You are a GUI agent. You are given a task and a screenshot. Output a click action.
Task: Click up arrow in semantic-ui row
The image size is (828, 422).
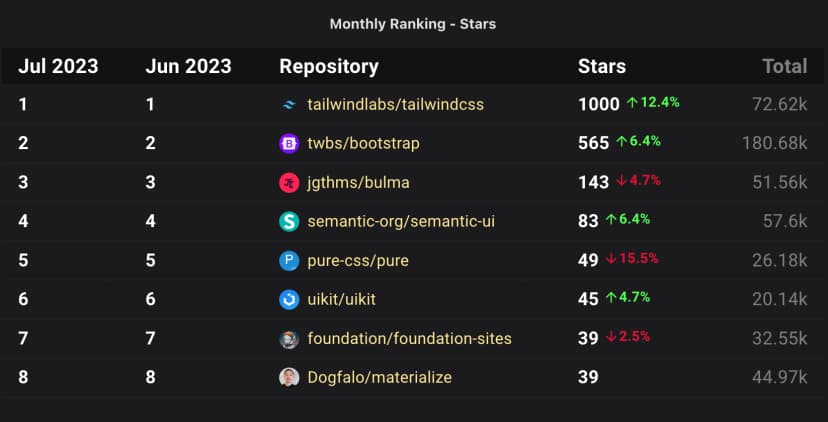coord(611,219)
